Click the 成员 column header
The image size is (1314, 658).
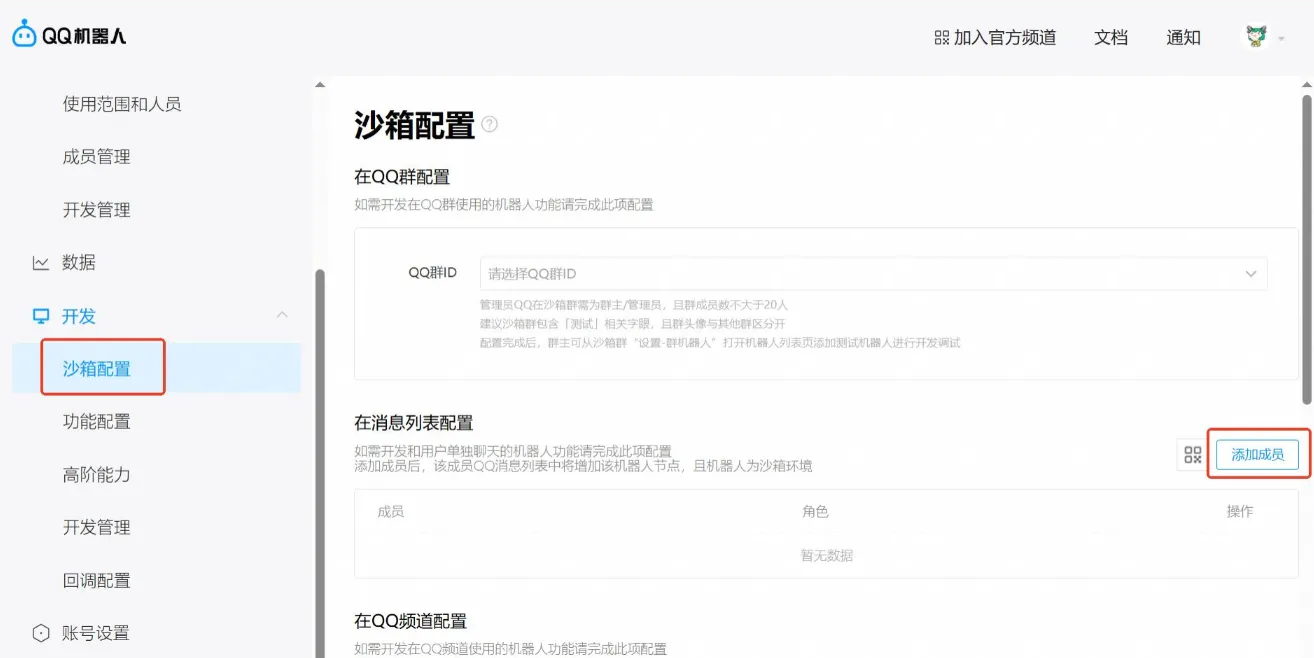390,512
